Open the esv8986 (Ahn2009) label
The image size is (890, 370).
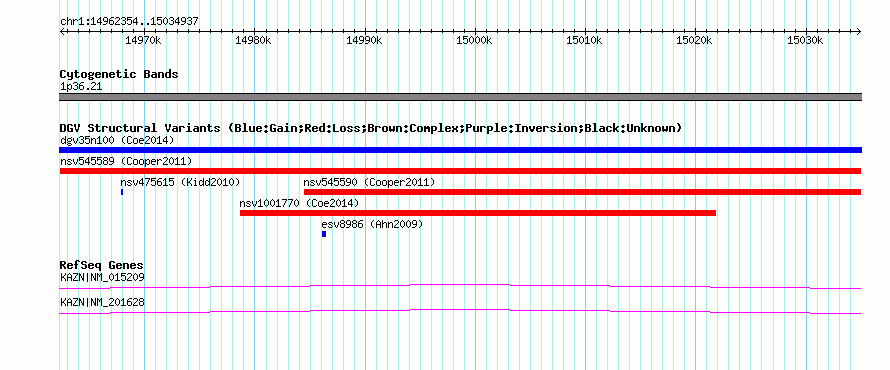coord(372,224)
